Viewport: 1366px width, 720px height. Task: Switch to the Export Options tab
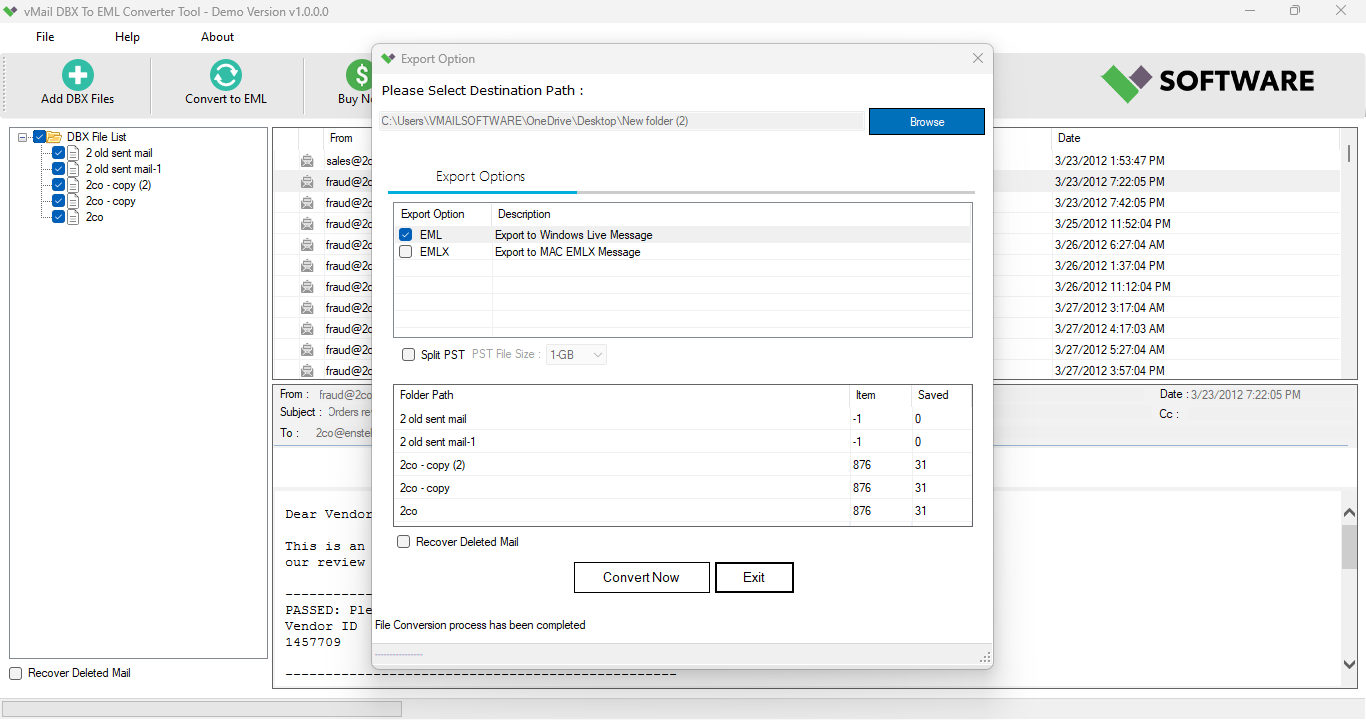[x=481, y=176]
